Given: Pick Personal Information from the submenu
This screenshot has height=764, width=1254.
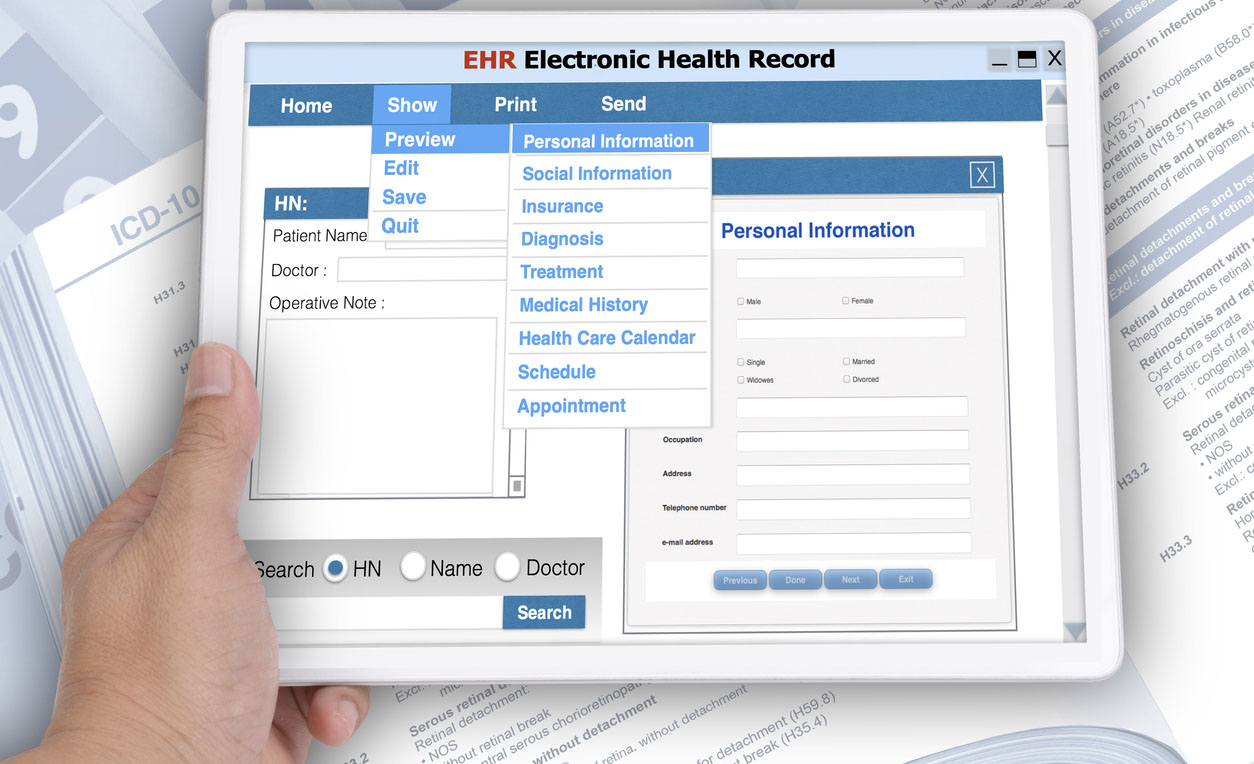Looking at the screenshot, I should pyautogui.click(x=611, y=141).
